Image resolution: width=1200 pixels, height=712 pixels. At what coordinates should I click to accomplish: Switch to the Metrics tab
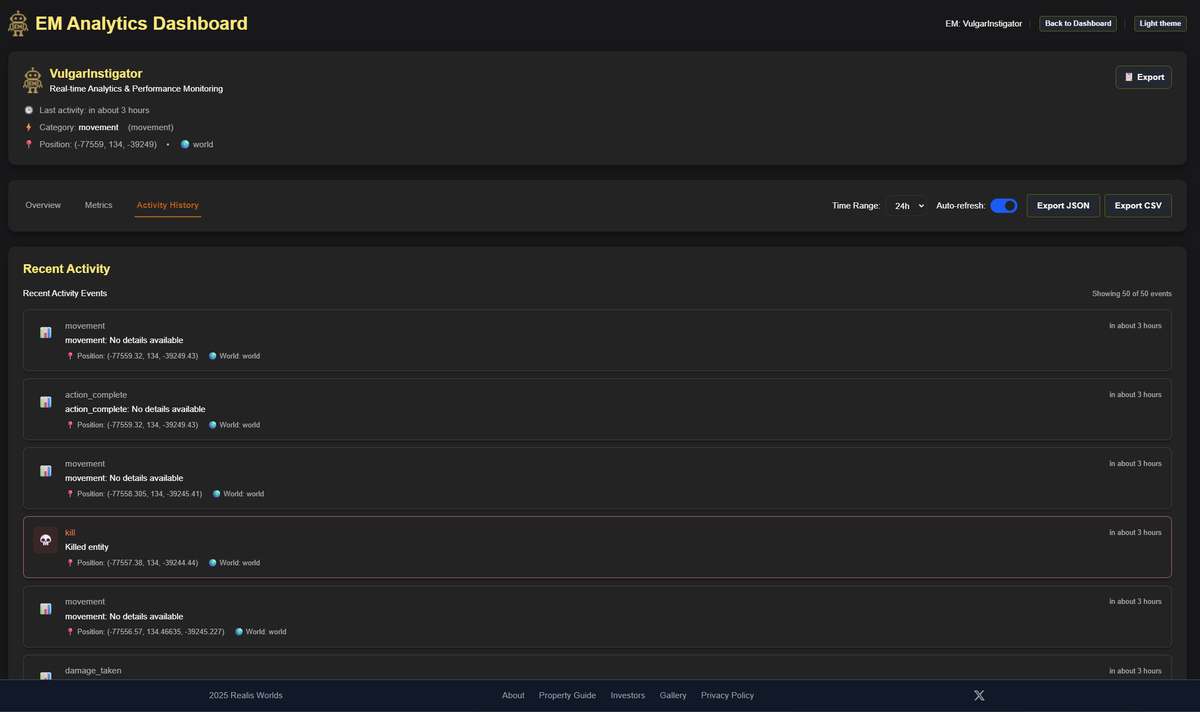[x=98, y=205]
